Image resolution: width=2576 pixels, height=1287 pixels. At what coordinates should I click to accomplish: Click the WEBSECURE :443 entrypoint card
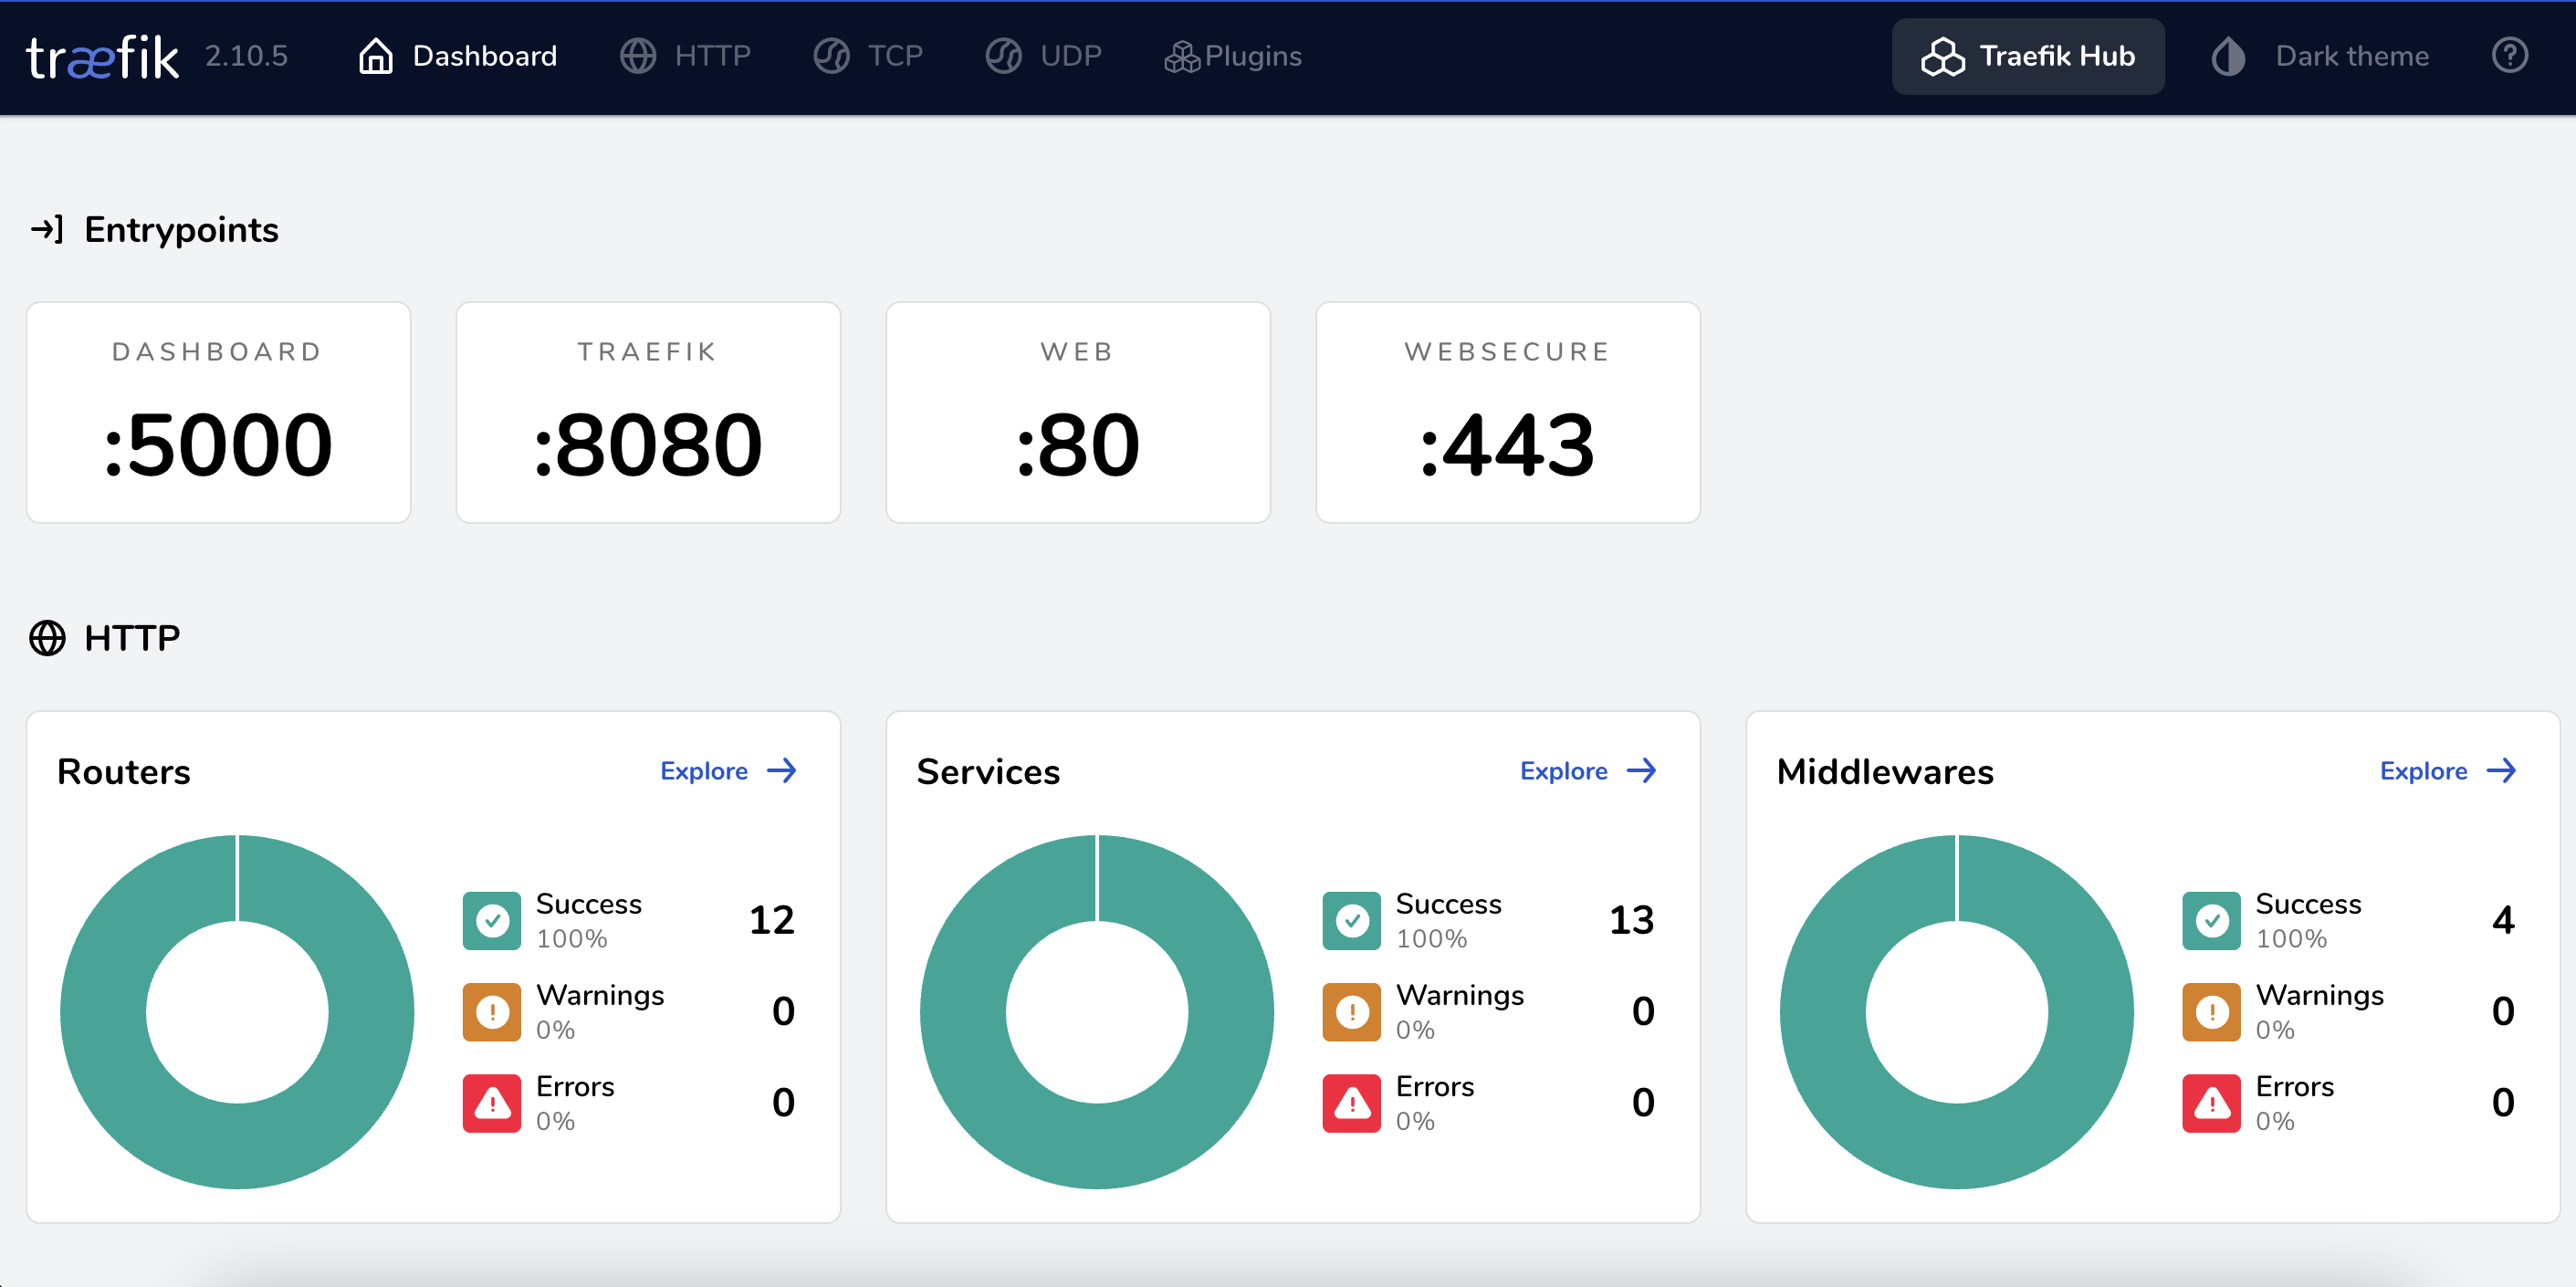click(1507, 413)
